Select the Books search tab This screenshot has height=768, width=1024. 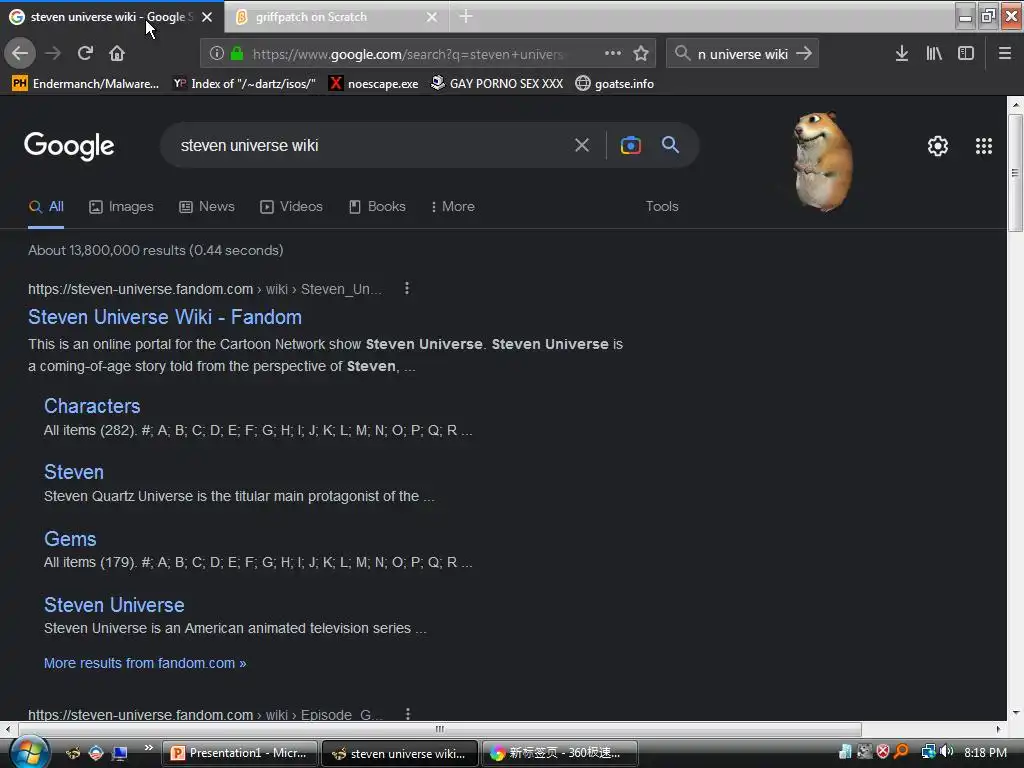click(x=377, y=206)
